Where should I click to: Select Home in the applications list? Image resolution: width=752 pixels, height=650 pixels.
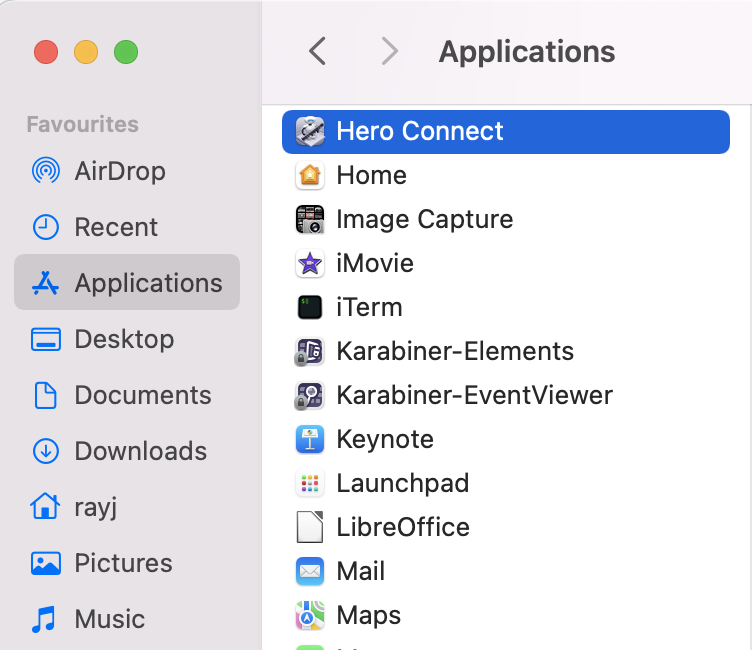pyautogui.click(x=506, y=175)
